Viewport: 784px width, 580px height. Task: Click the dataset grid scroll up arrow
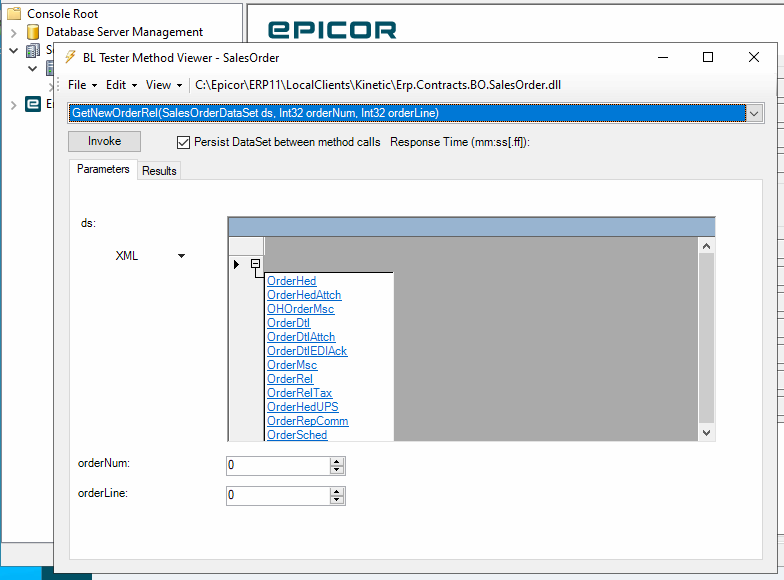pyautogui.click(x=706, y=246)
